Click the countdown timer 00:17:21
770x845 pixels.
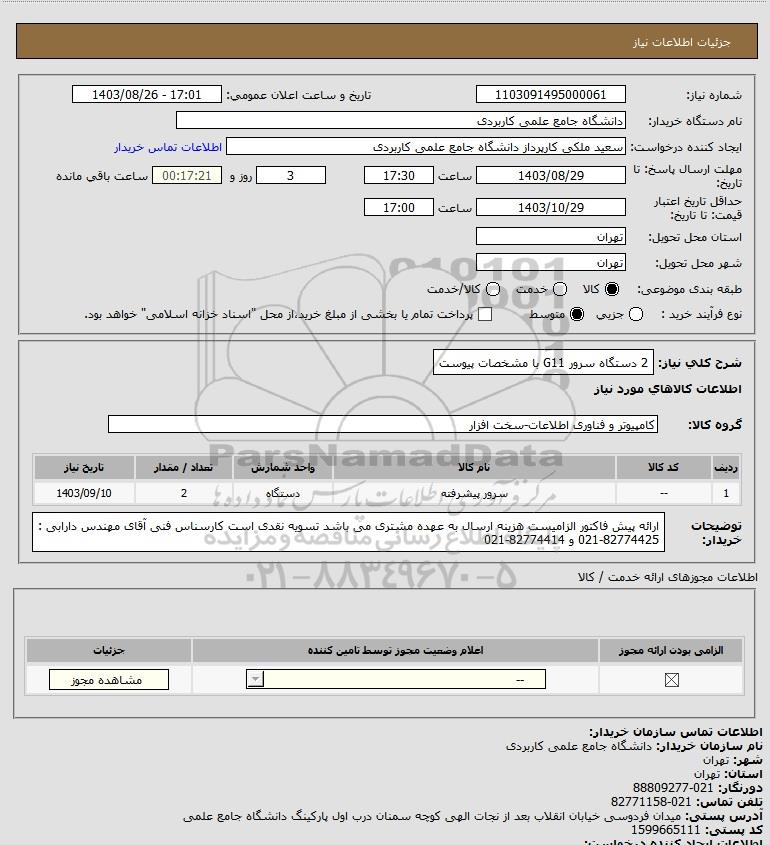187,175
